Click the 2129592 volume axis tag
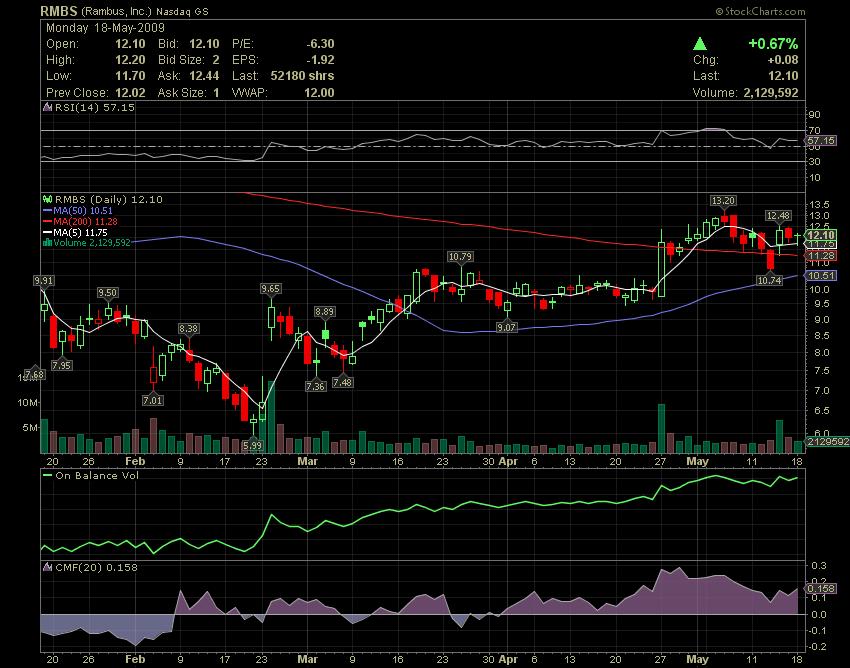This screenshot has height=668, width=850. coord(828,442)
